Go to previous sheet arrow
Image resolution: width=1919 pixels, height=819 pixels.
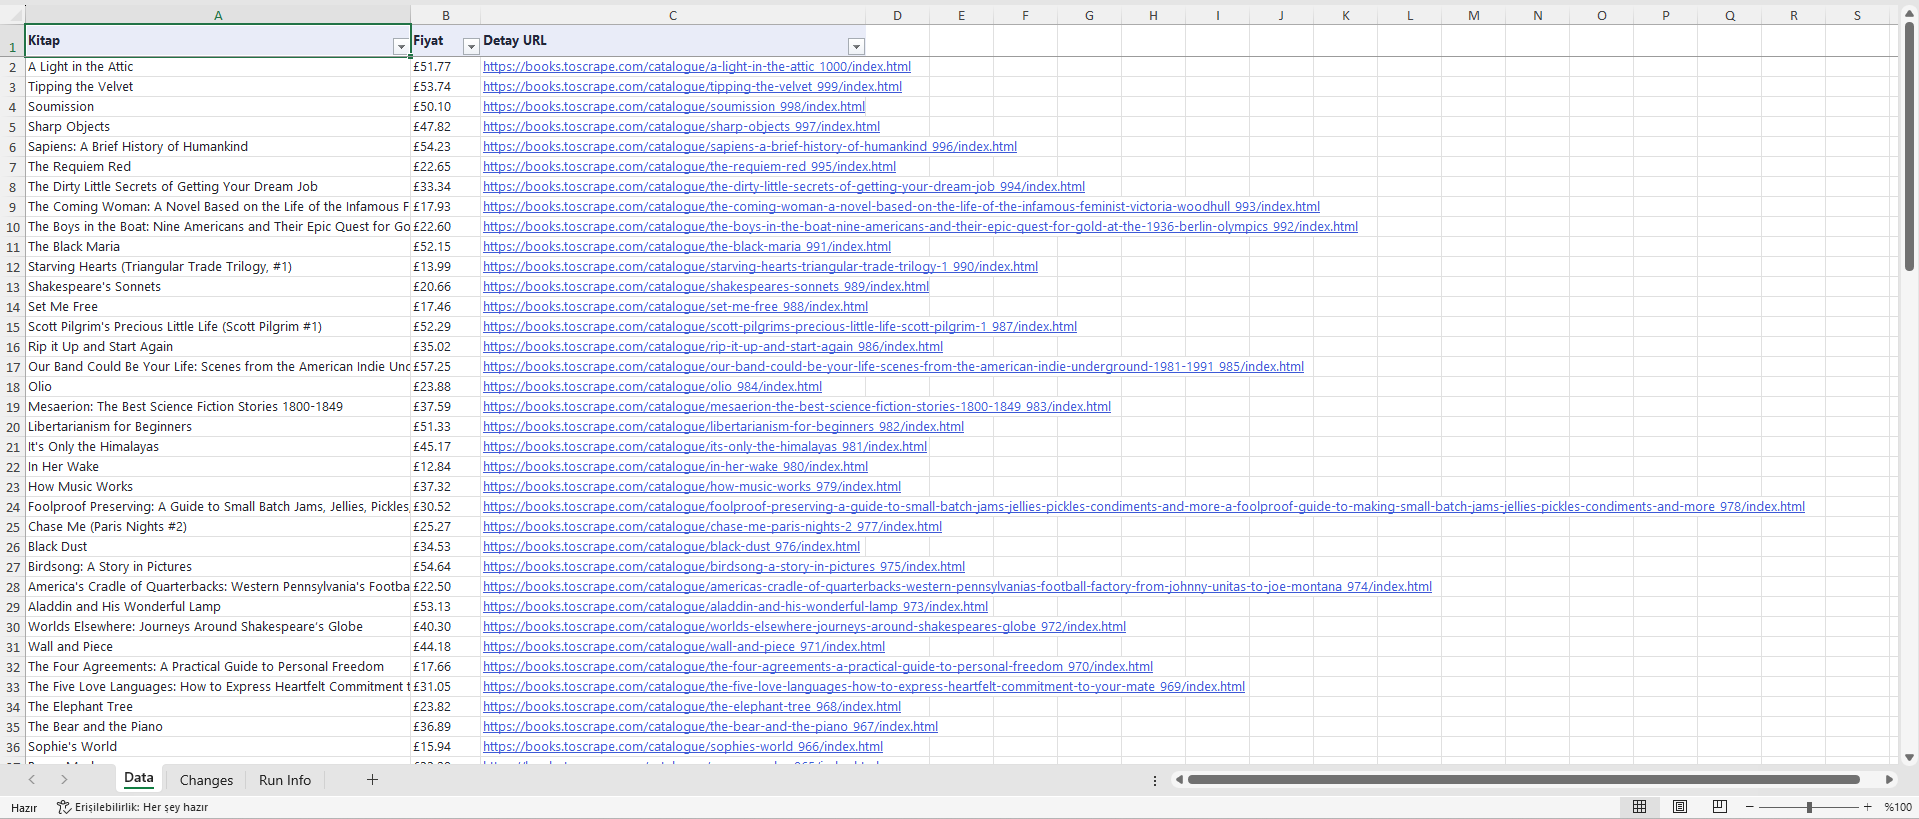tap(32, 780)
